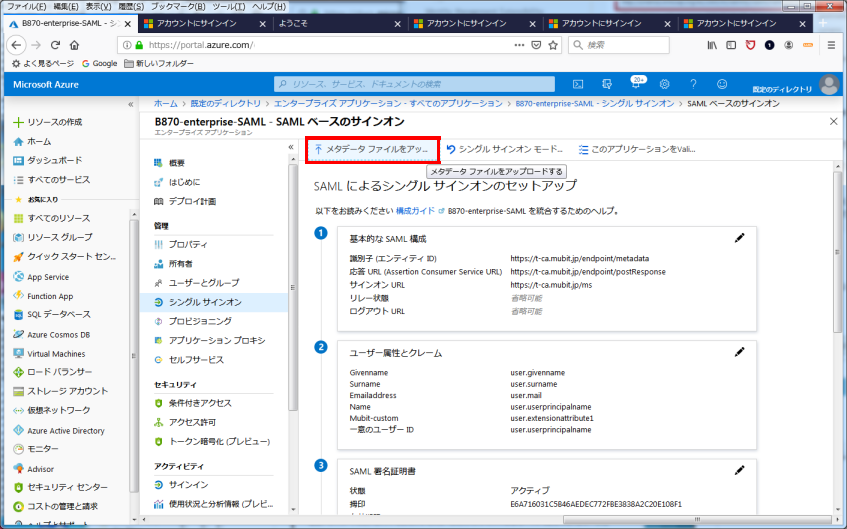Open ホーム in Azure left menu

32,142
